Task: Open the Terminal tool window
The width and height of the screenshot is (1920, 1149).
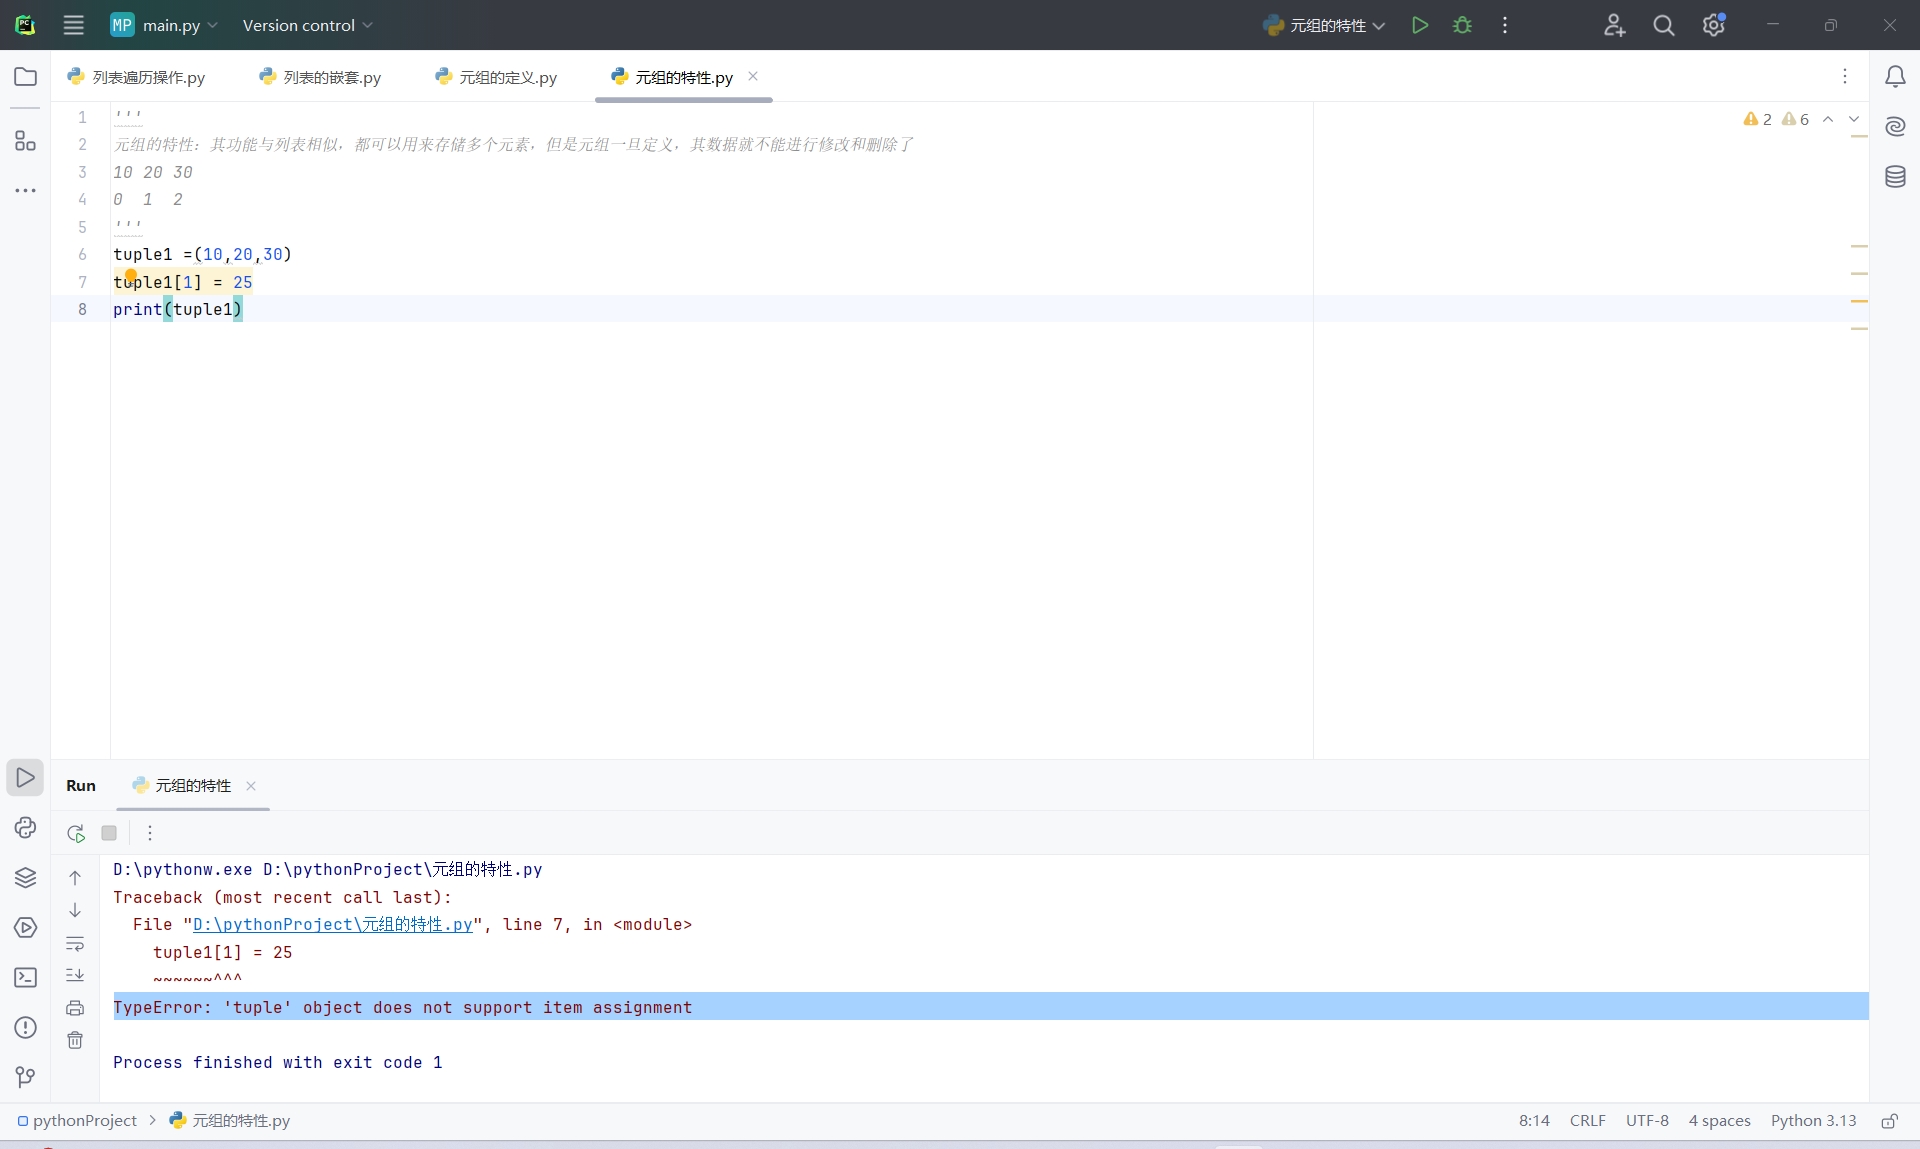Action: tap(25, 977)
